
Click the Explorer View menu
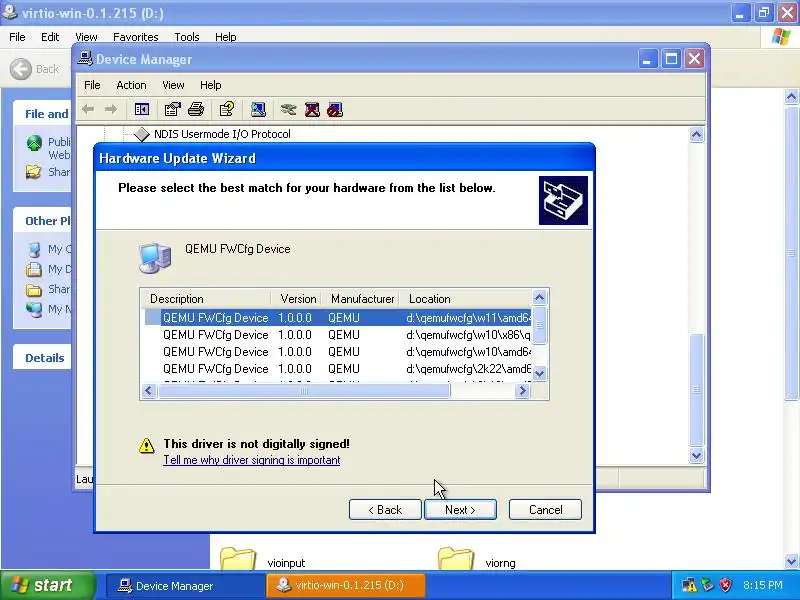pyautogui.click(x=86, y=37)
